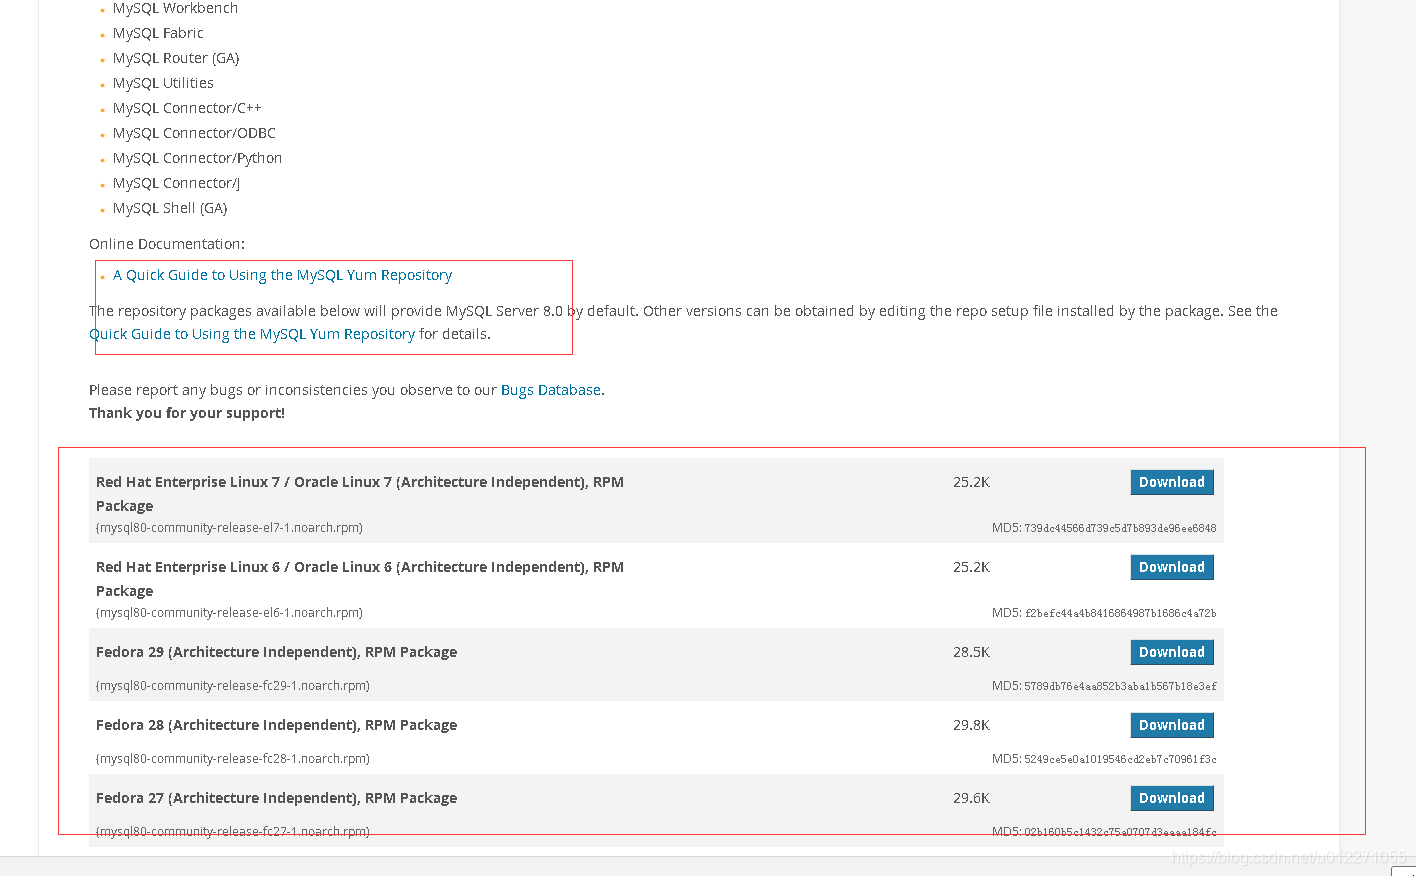Screen dimensions: 1416x876
Task: Select the MySQL Fabric list item
Action: pos(158,33)
